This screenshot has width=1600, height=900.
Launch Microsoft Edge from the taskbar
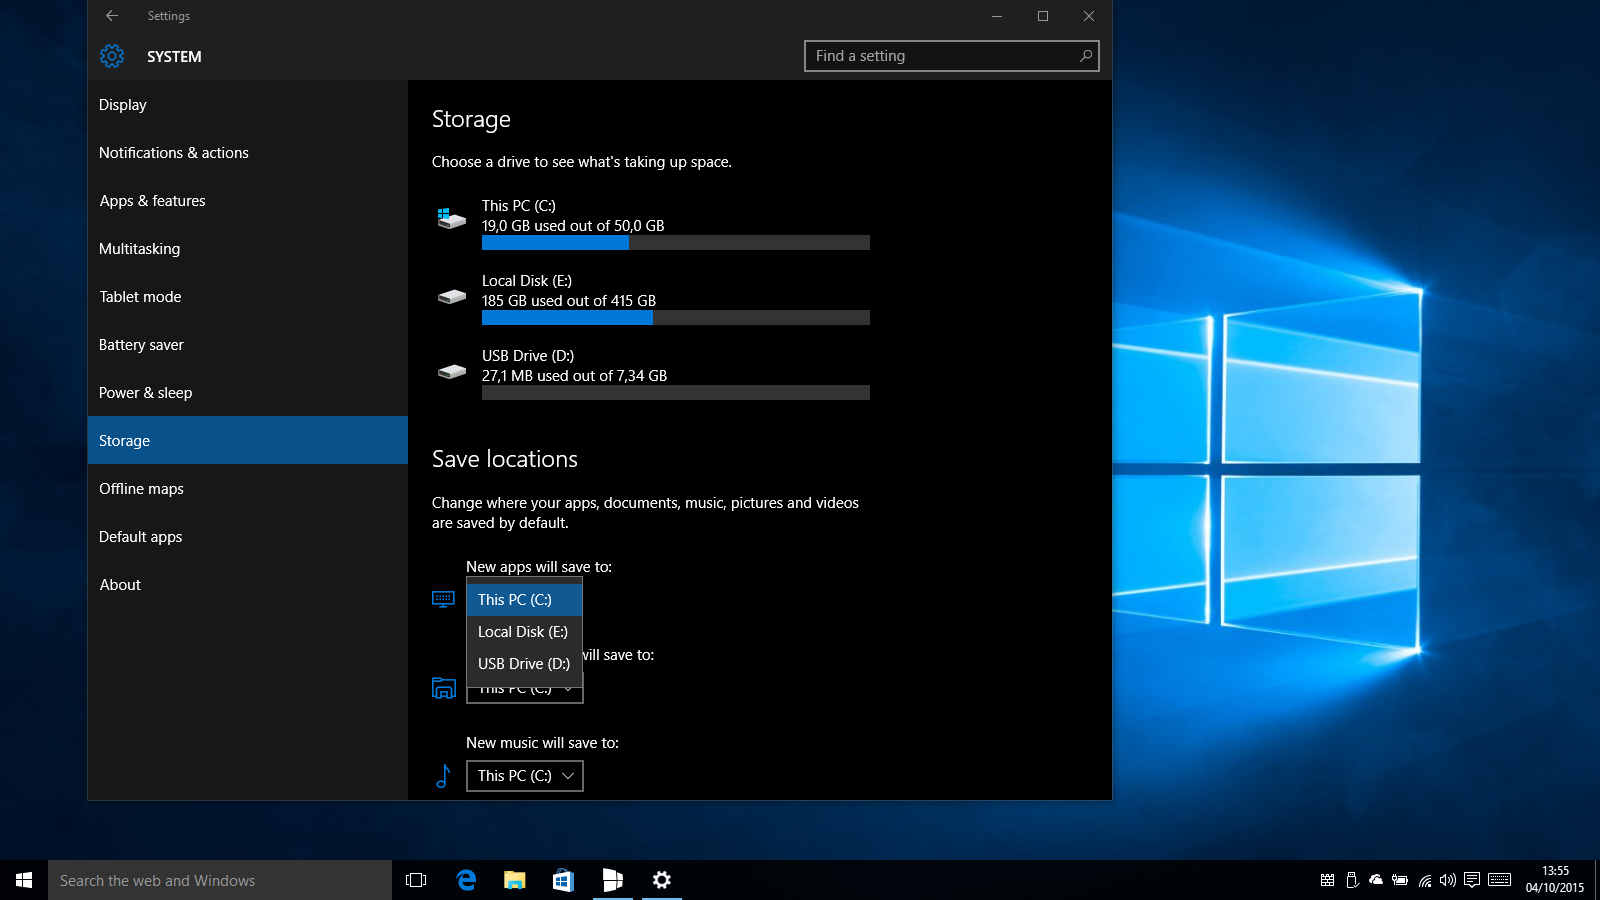pos(466,880)
